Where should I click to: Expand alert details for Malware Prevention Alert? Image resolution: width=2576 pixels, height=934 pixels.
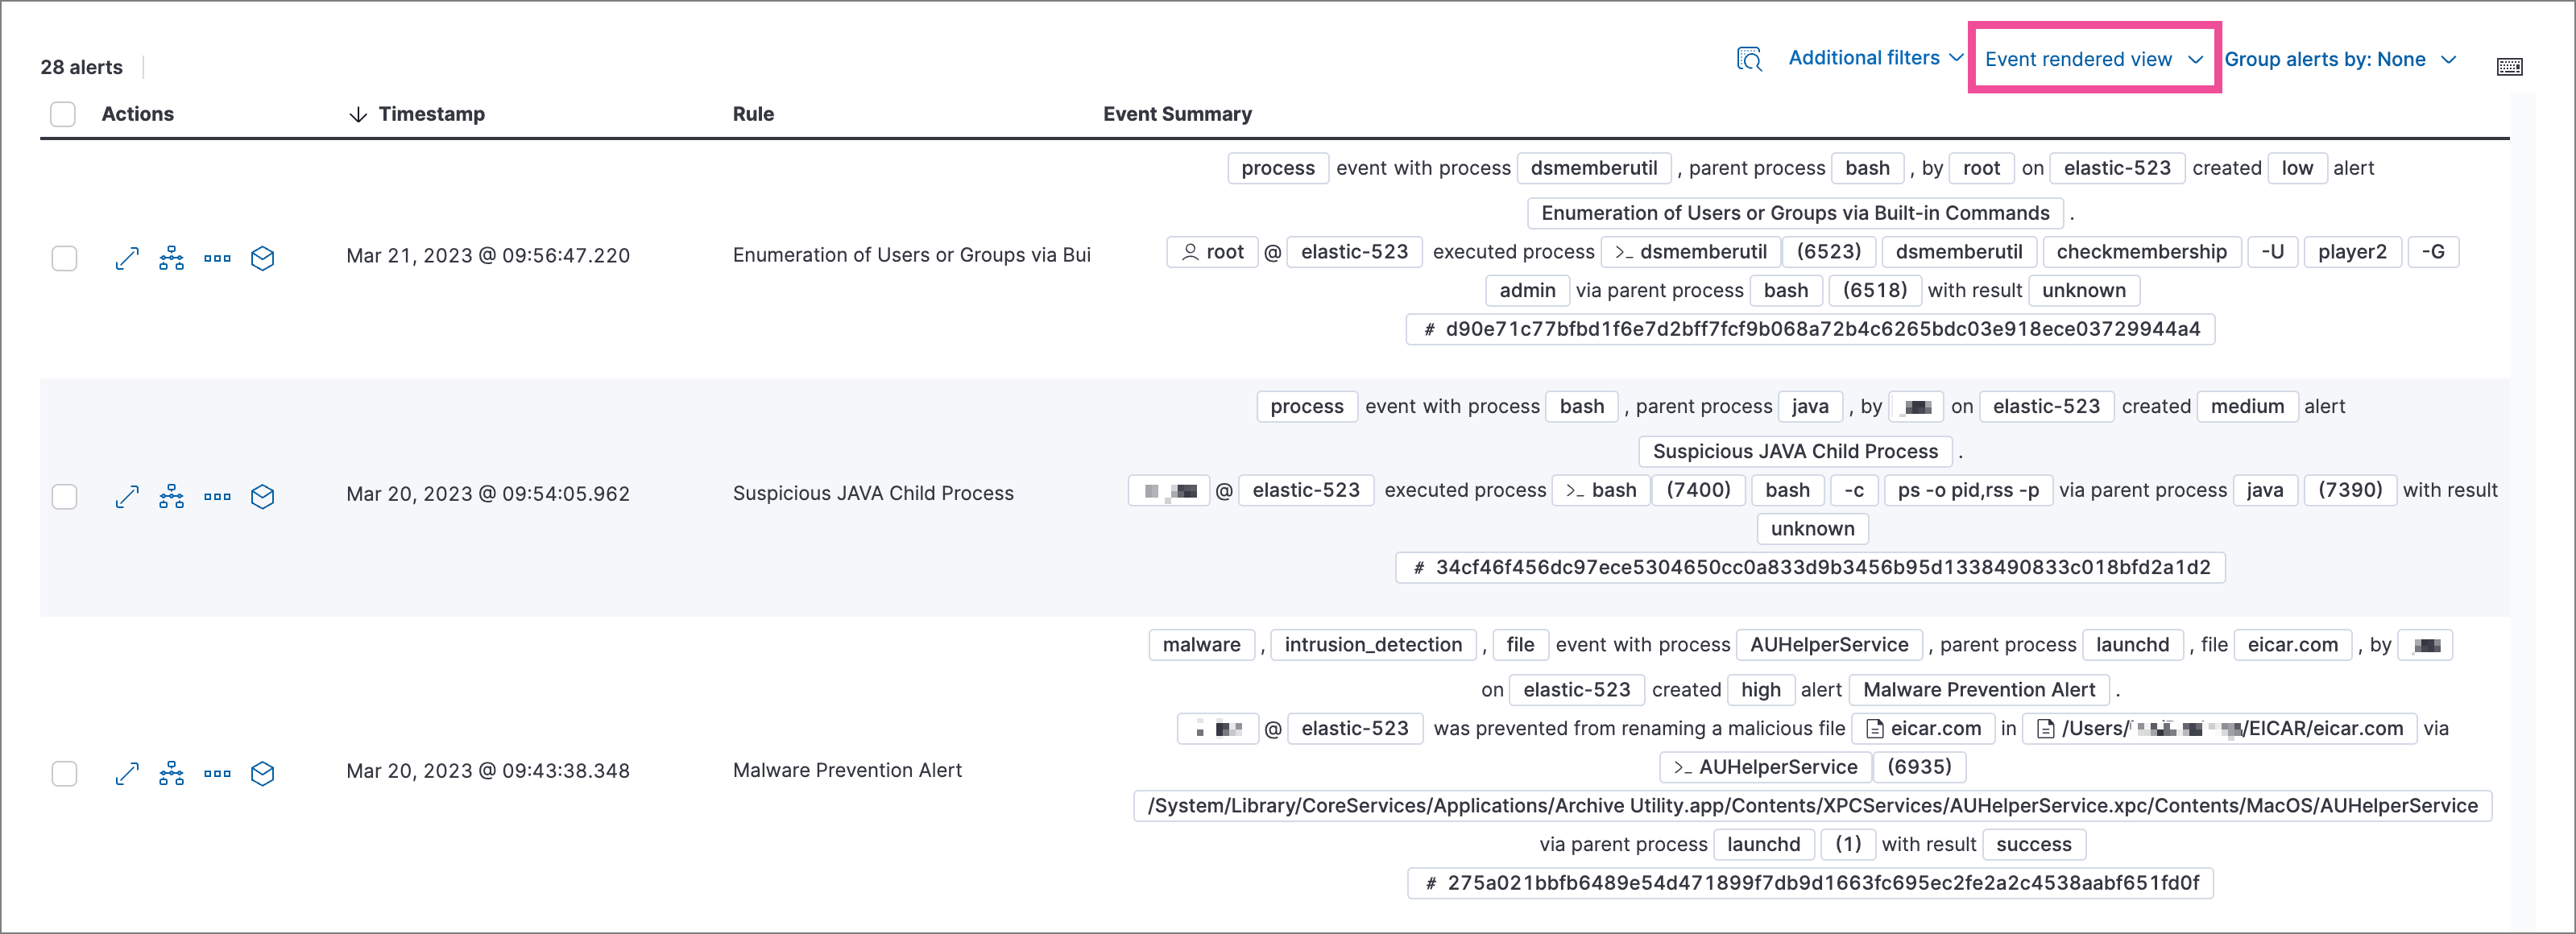[127, 772]
